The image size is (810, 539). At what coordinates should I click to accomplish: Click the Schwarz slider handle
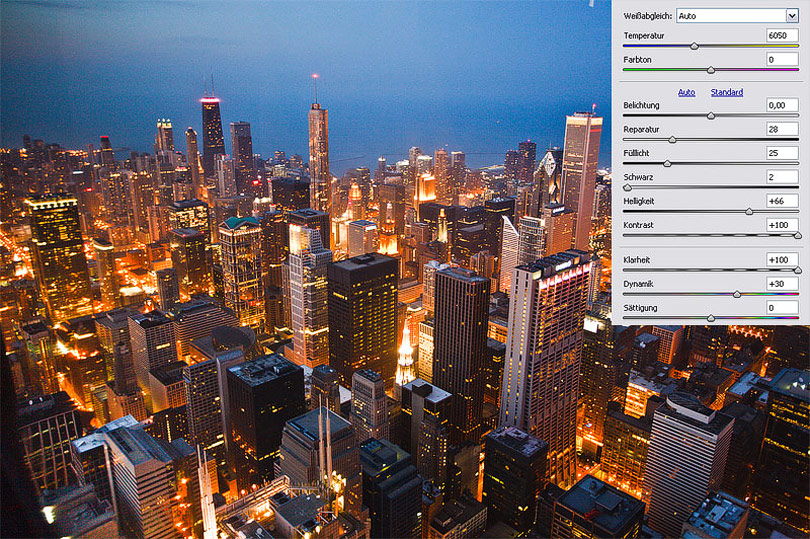point(627,188)
